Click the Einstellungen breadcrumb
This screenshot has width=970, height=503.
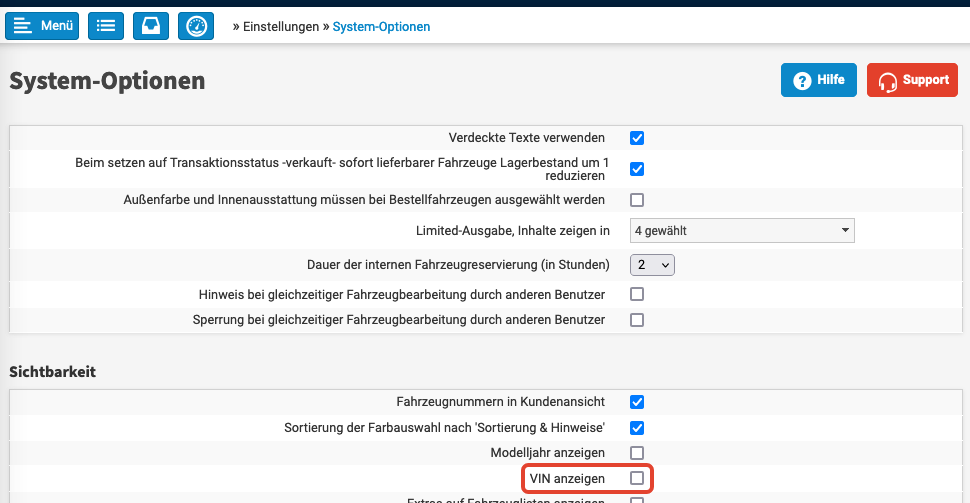tap(282, 27)
